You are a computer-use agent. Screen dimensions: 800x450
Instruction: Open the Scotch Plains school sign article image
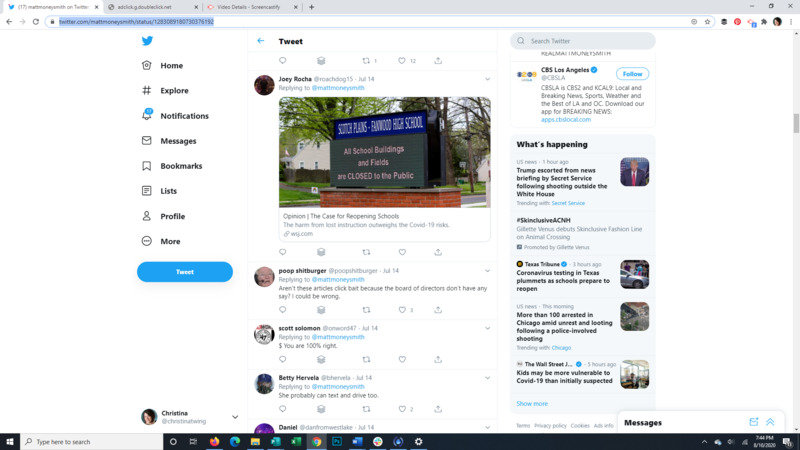[384, 152]
